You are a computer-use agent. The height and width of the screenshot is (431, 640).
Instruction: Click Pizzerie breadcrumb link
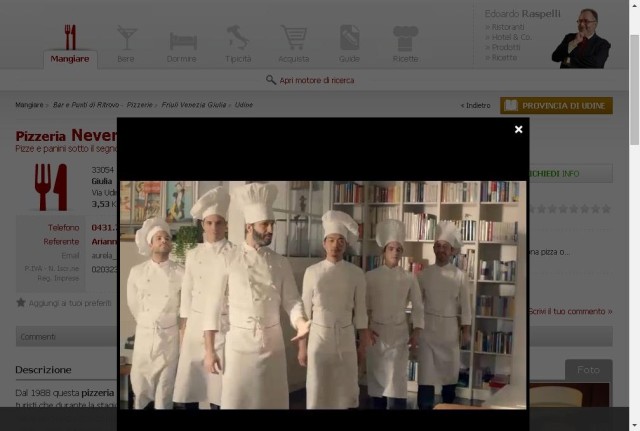click(x=139, y=105)
